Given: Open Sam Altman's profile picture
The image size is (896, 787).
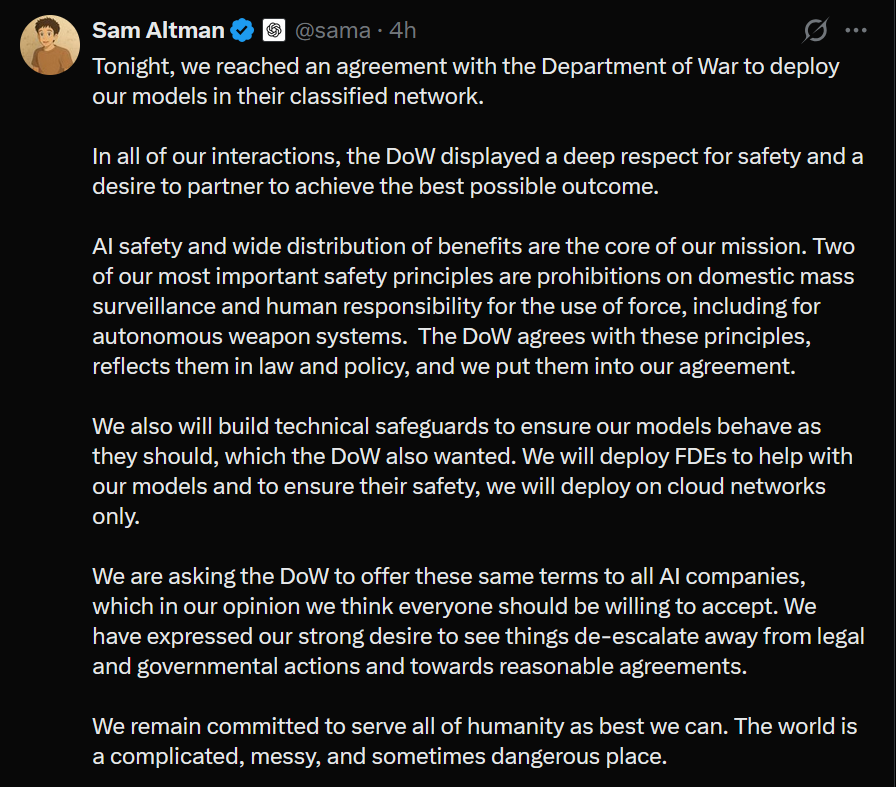Looking at the screenshot, I should coord(49,45).
